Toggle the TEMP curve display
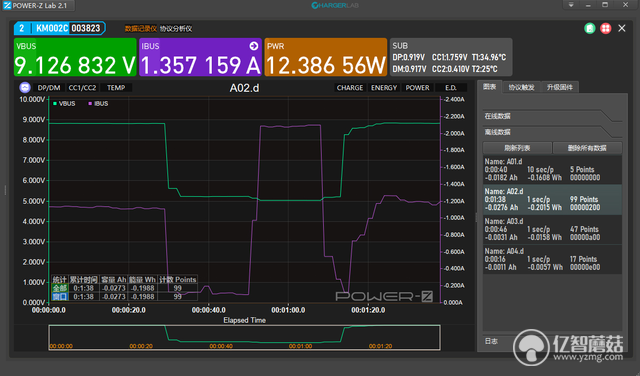 [116, 88]
